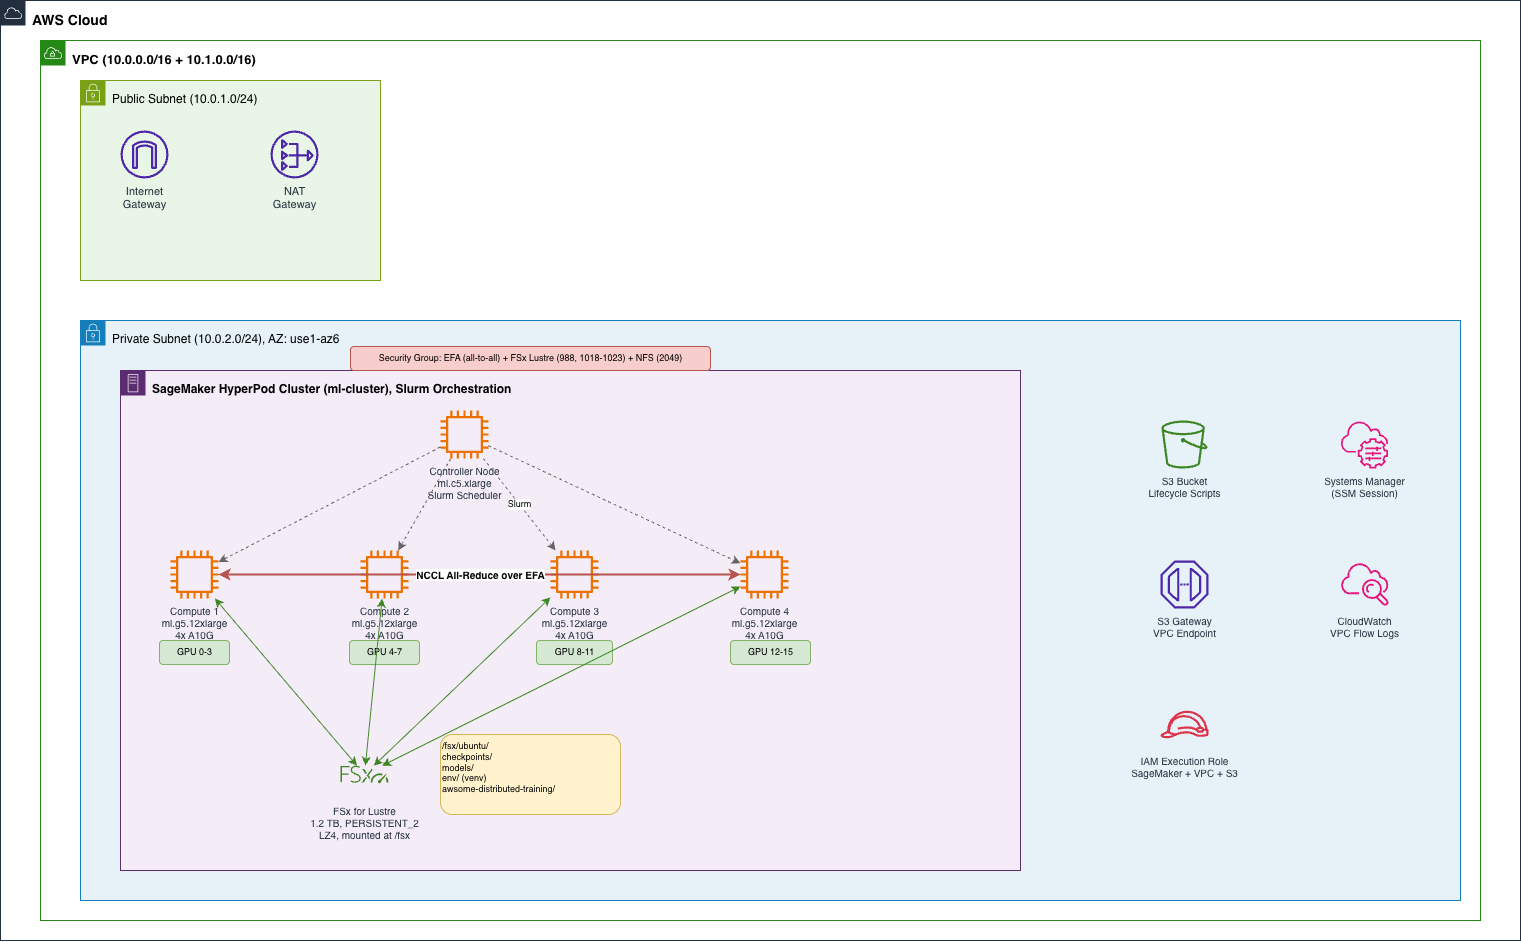Select the NAT Gateway icon
The width and height of the screenshot is (1521, 942).
[x=294, y=155]
